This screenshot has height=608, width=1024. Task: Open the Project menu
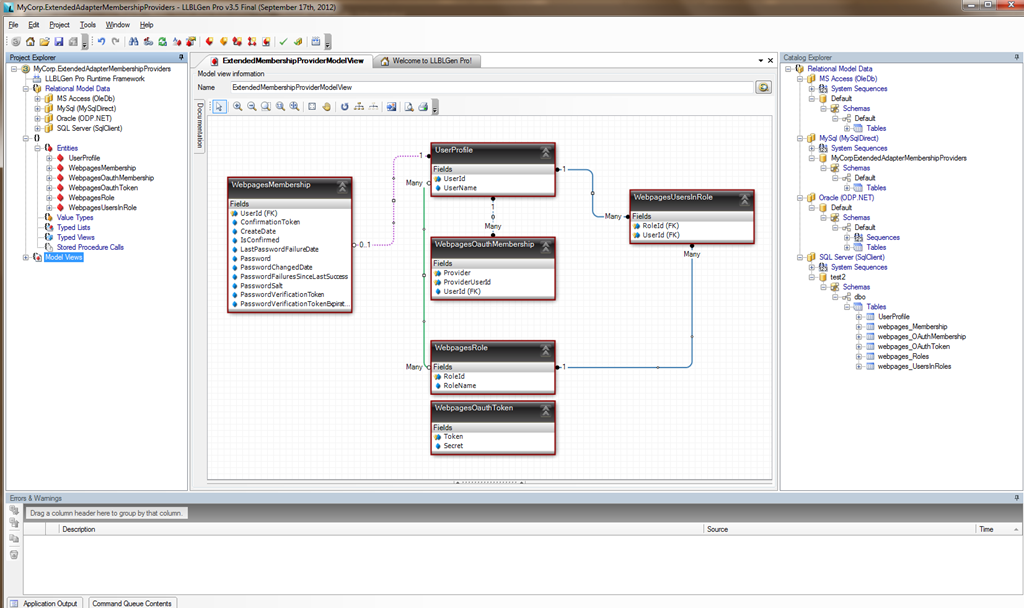(59, 24)
